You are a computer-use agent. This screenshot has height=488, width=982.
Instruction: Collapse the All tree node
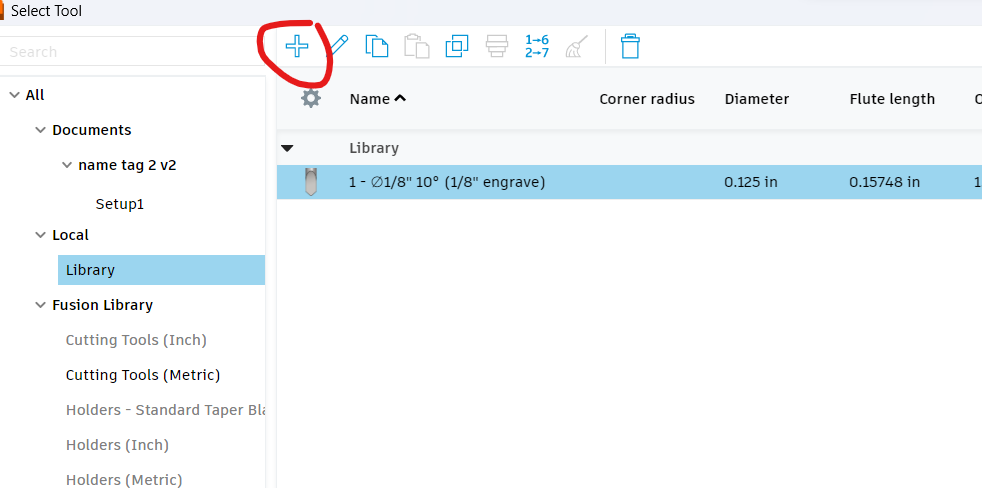point(14,95)
